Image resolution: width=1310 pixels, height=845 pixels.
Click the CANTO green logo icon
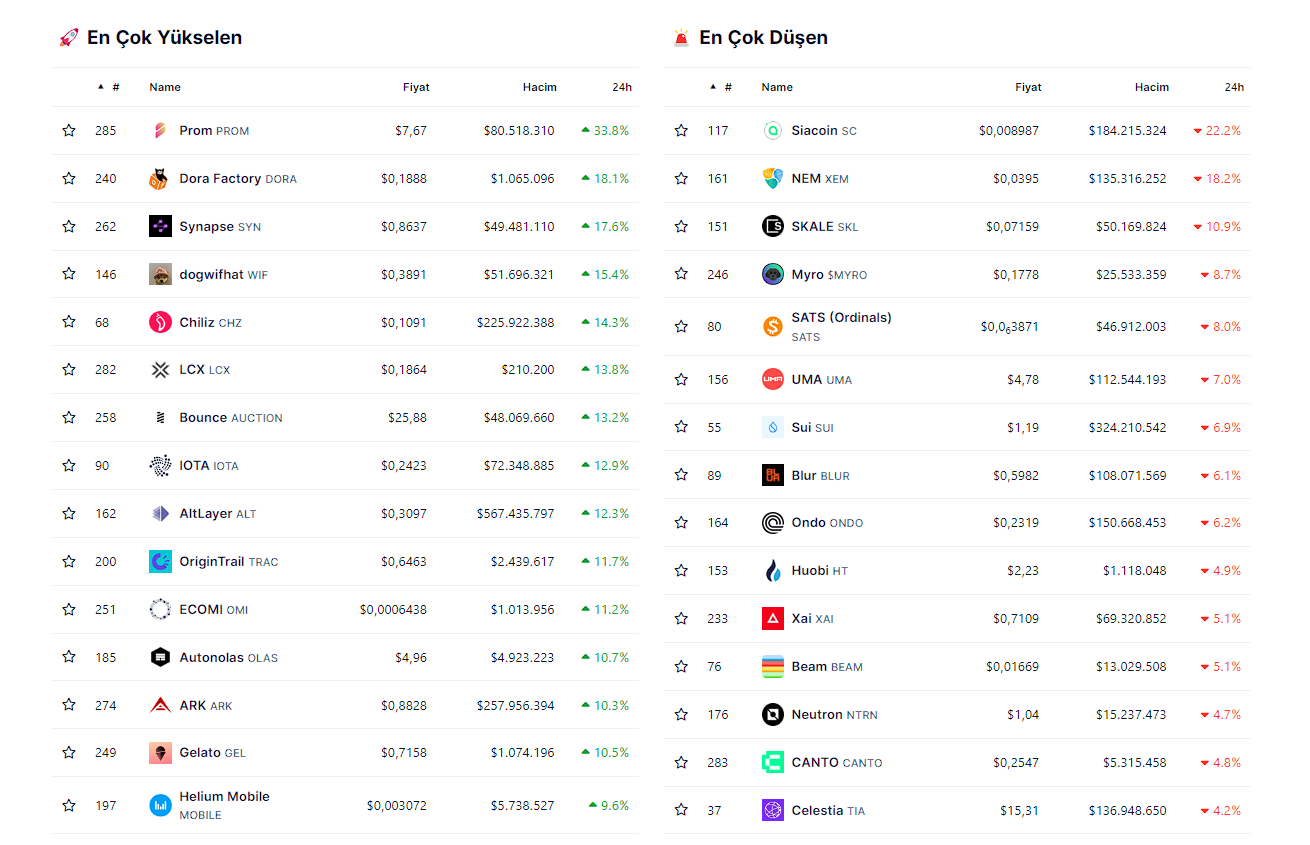point(772,762)
